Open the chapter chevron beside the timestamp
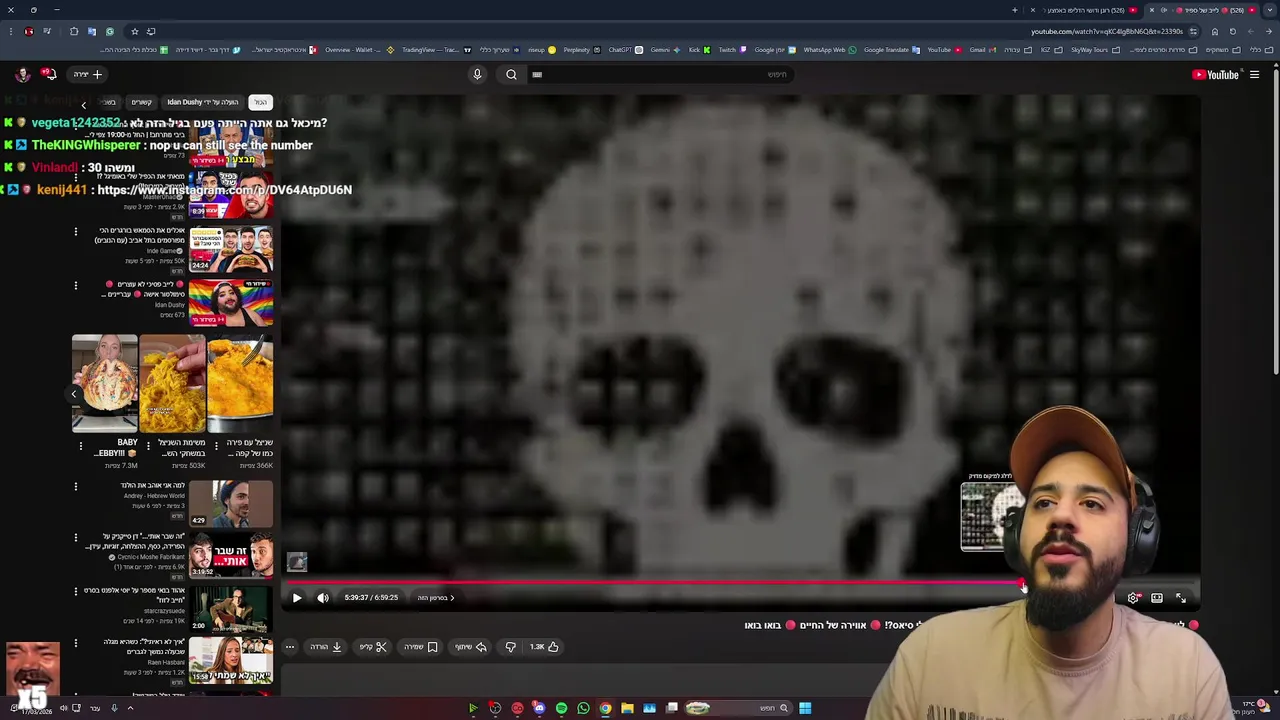Image resolution: width=1280 pixels, height=720 pixels. point(452,598)
